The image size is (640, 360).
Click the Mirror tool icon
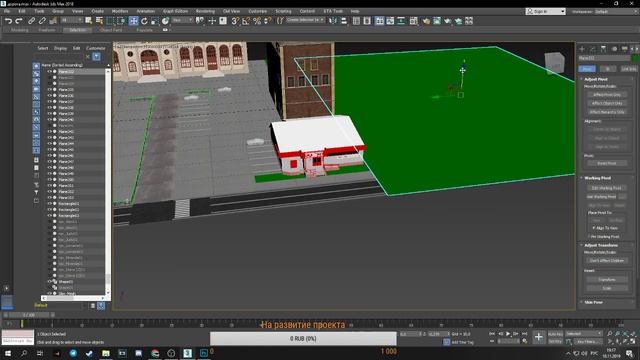point(333,21)
